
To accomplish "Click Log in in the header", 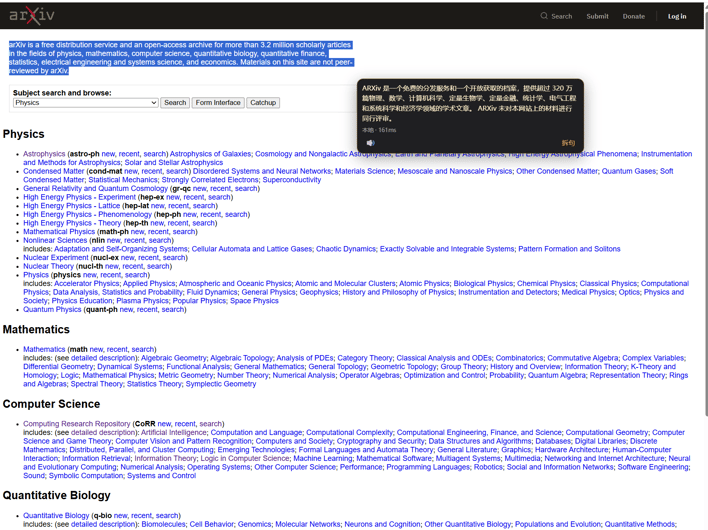I will pyautogui.click(x=677, y=16).
